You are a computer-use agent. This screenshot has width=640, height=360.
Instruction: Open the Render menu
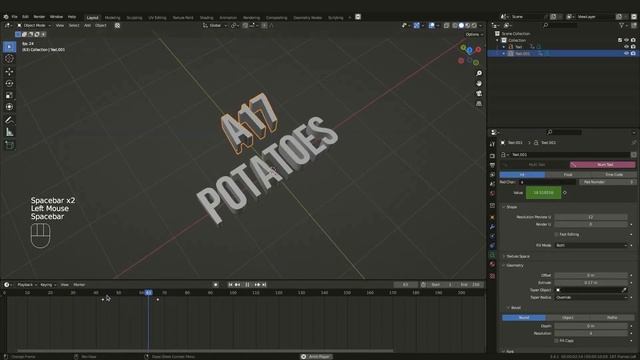[39, 17]
